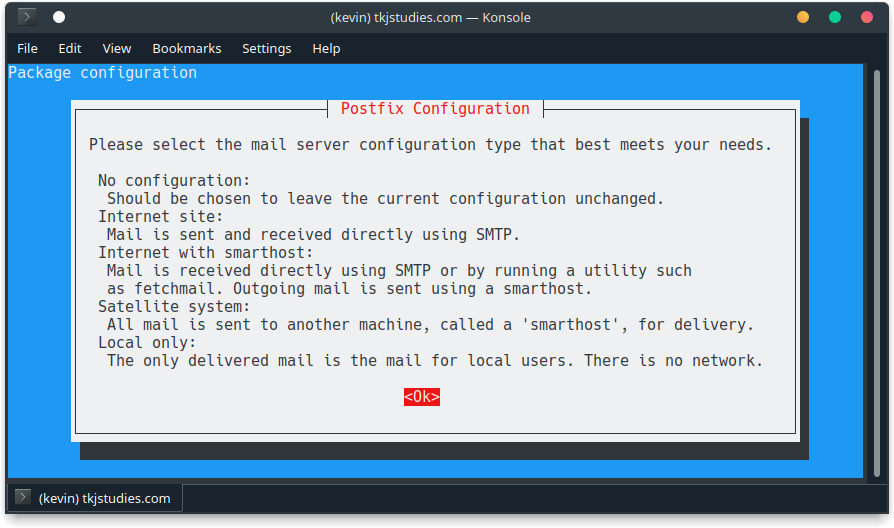Click the vertical scrollbar of the terminal
The height and width of the screenshot is (528, 894).
877,274
